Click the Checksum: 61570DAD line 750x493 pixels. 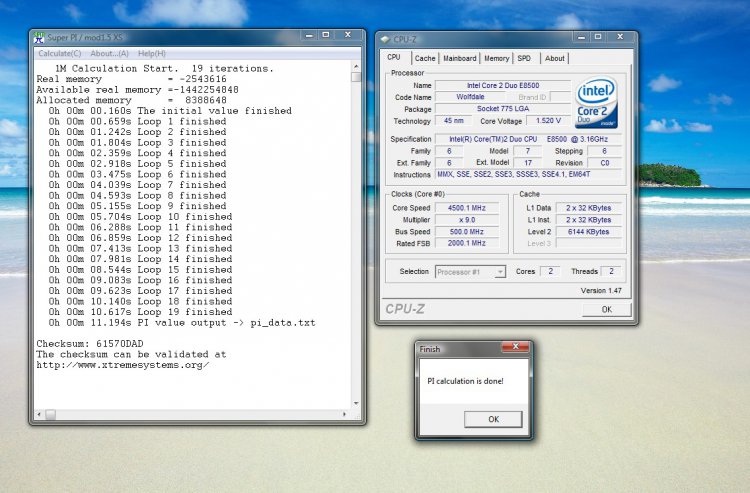pos(90,344)
